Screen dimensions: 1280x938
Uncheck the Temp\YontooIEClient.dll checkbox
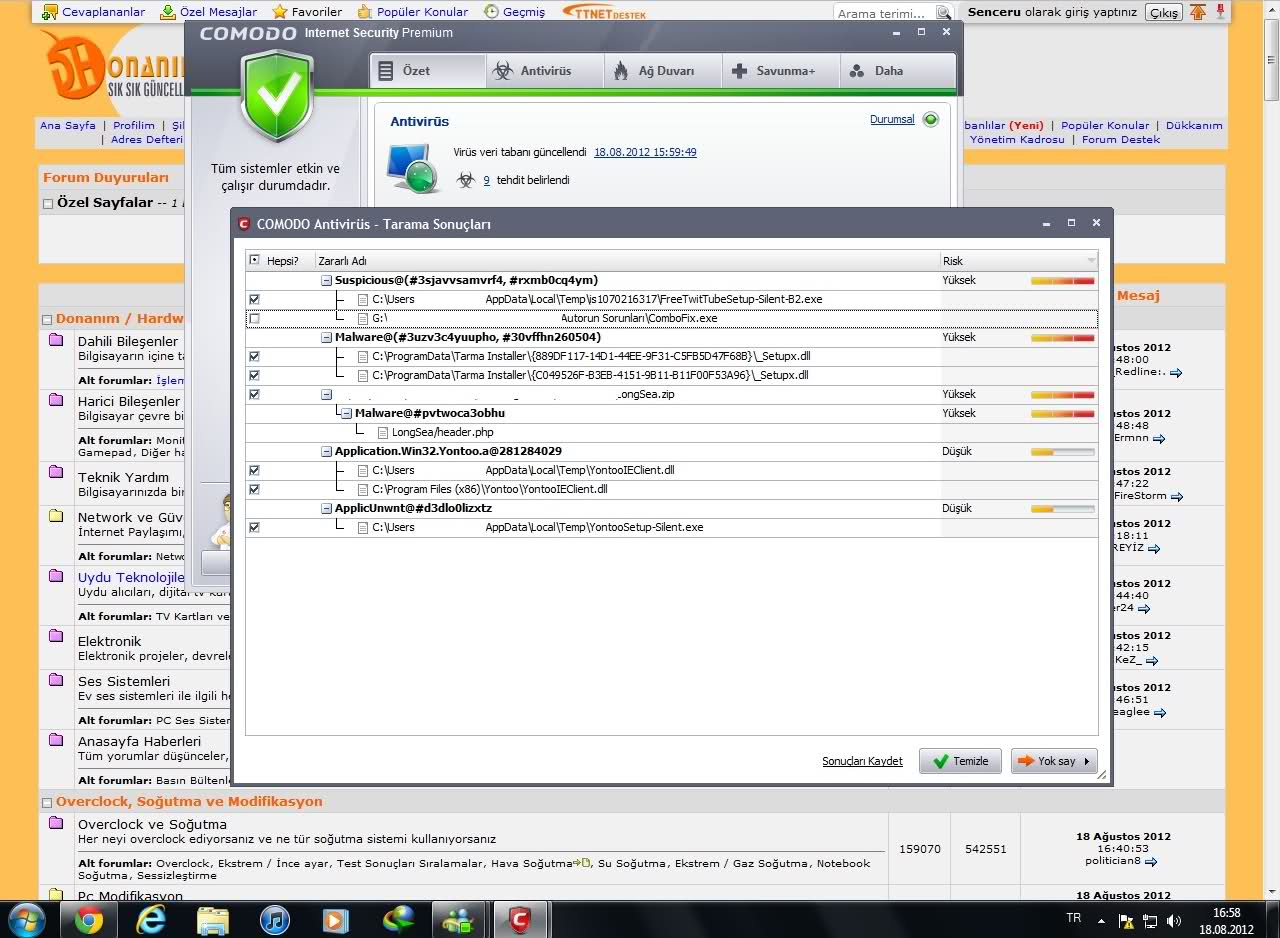coord(254,470)
